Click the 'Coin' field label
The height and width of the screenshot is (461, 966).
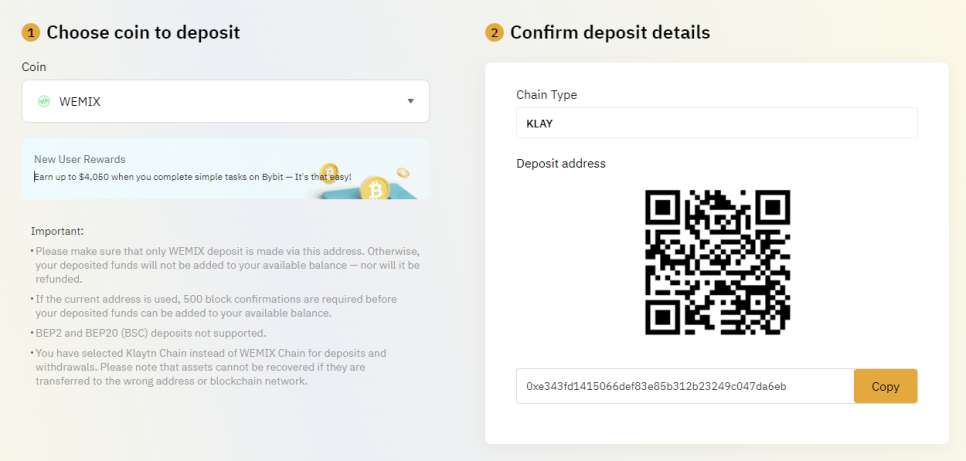pos(34,67)
